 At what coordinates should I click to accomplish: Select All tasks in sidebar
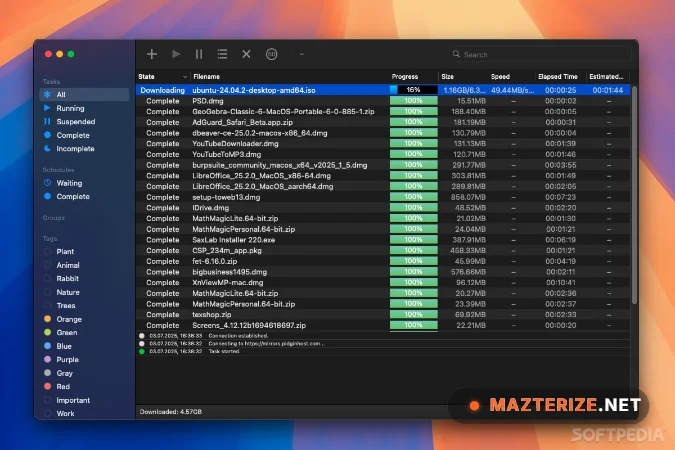(x=84, y=94)
